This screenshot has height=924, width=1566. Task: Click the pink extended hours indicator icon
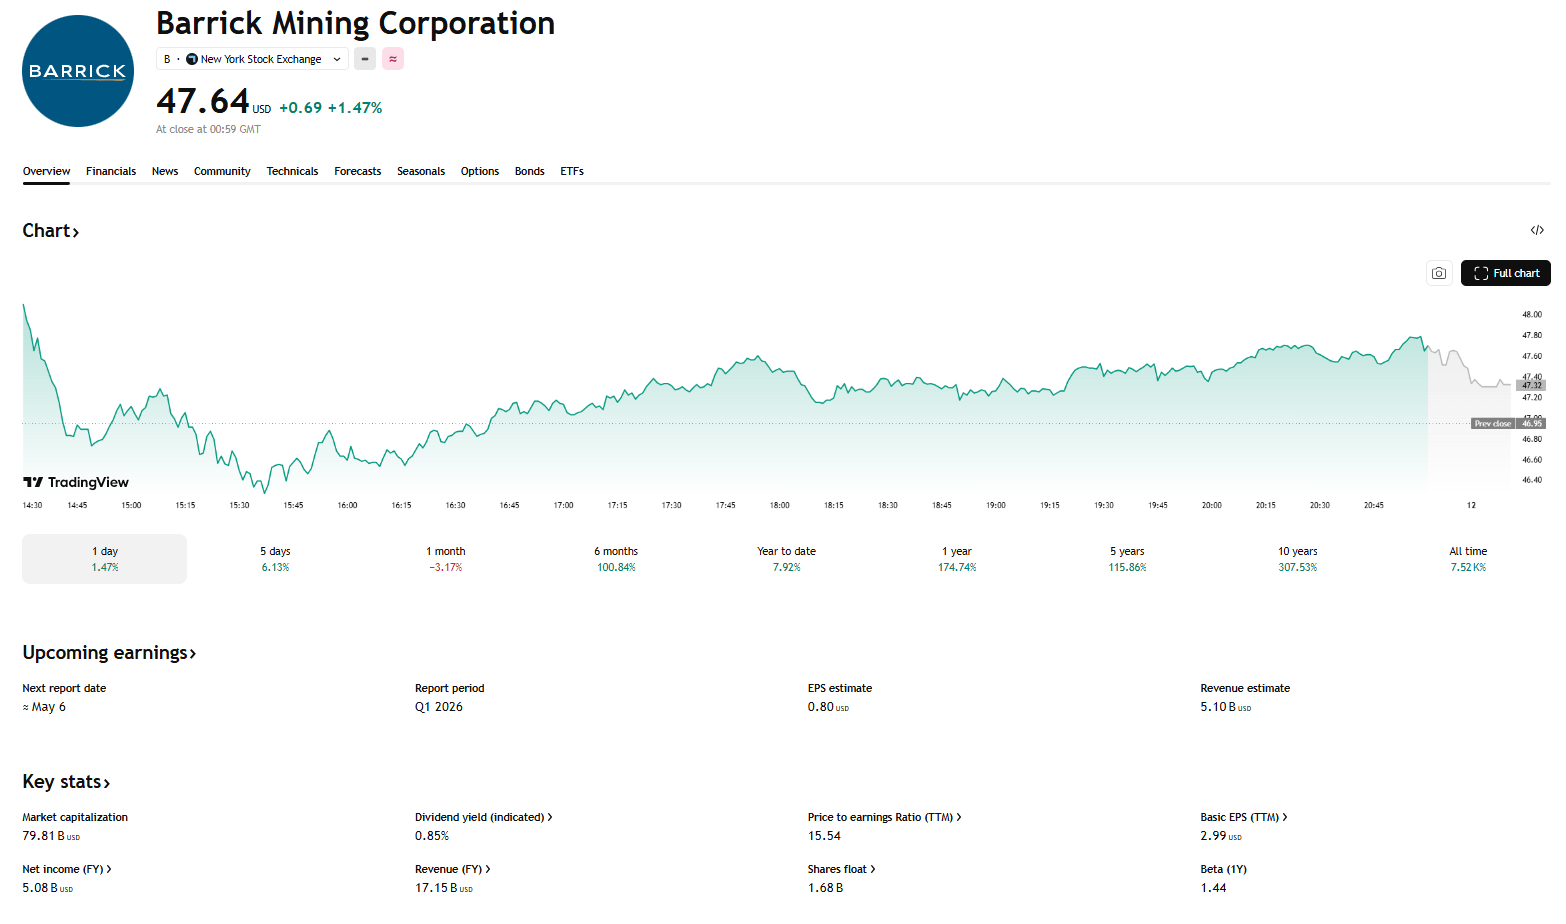coord(392,59)
